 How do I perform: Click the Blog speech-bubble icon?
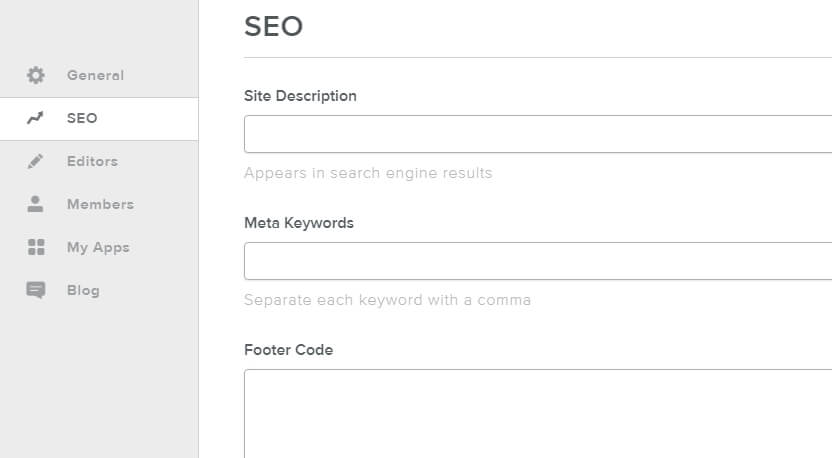(x=36, y=290)
